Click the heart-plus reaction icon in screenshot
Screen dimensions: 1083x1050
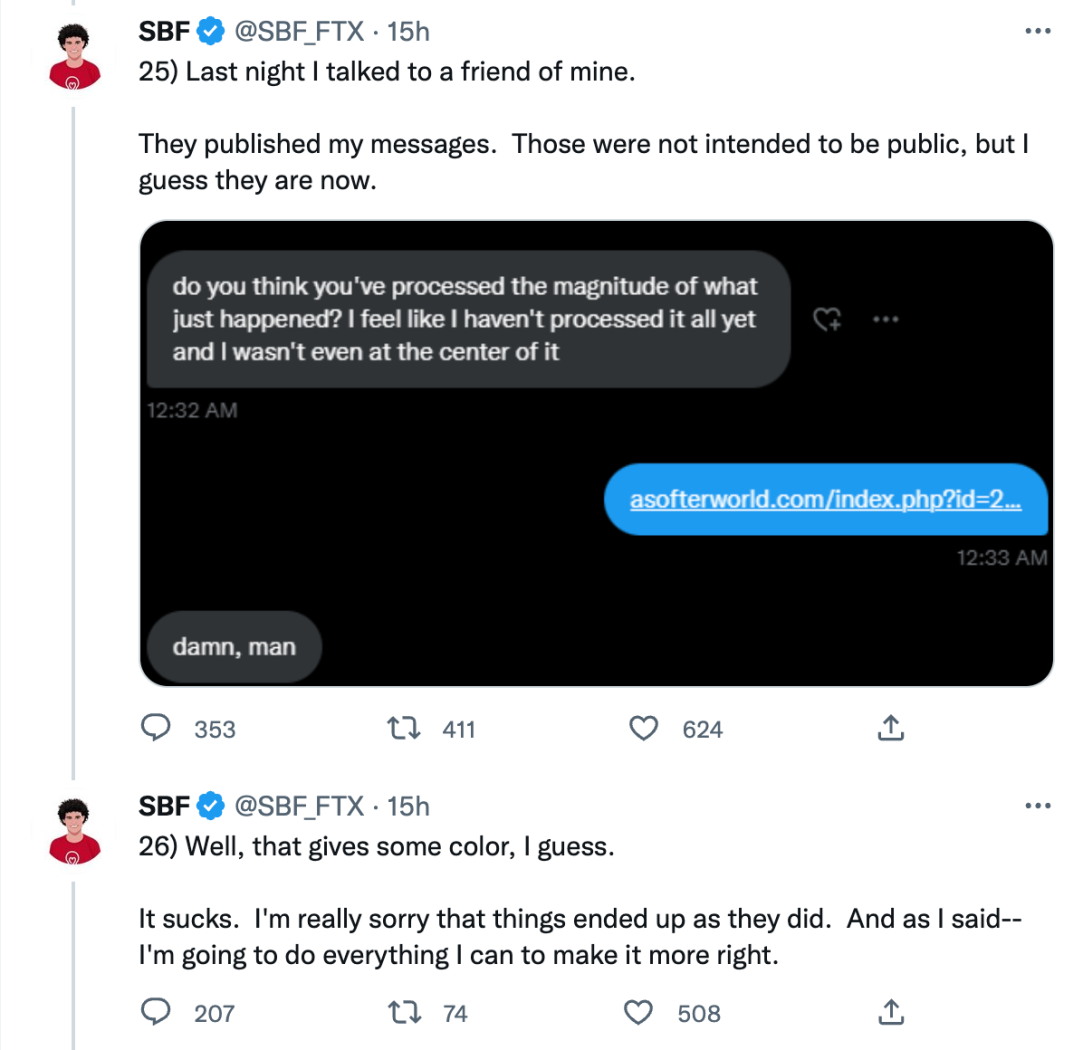point(826,320)
